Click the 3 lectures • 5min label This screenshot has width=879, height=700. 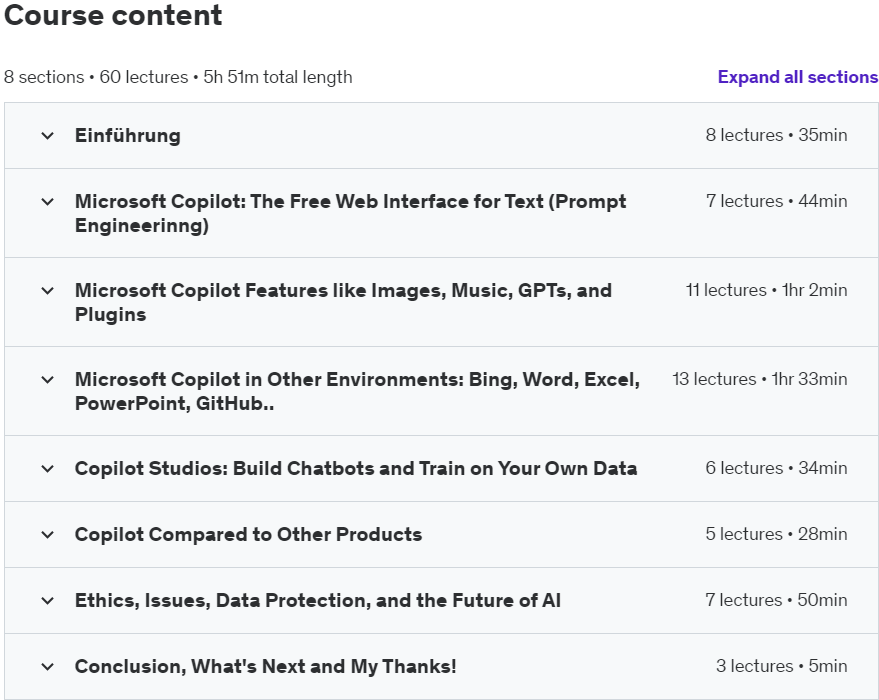pos(781,667)
